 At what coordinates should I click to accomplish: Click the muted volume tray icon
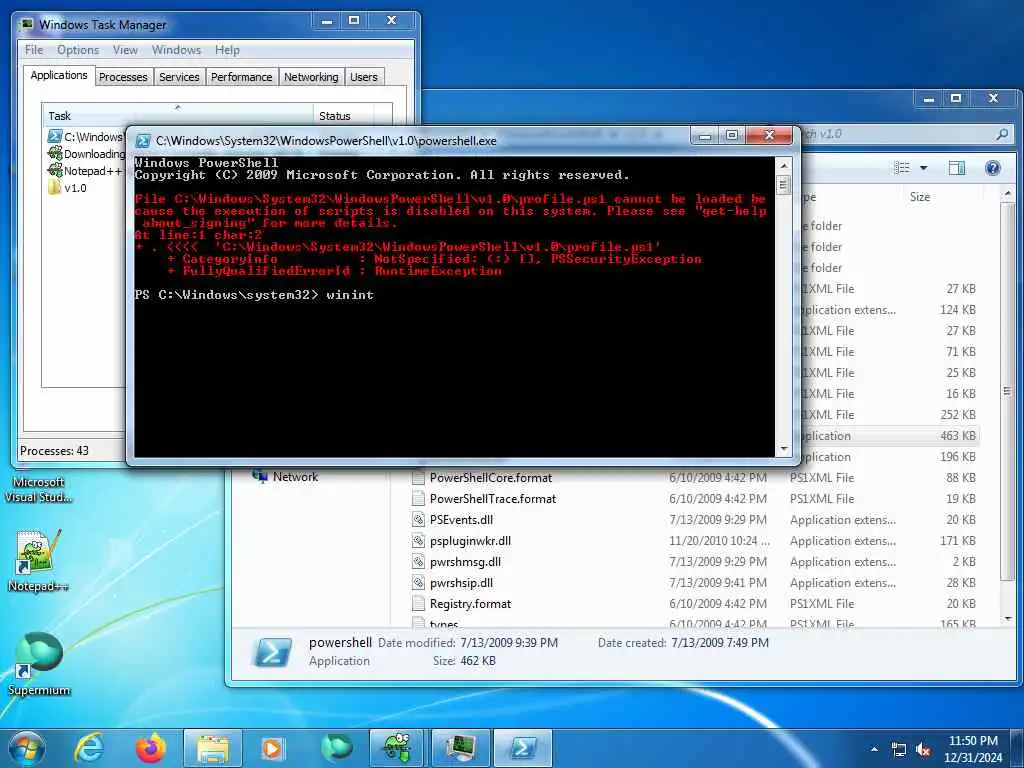tap(923, 750)
